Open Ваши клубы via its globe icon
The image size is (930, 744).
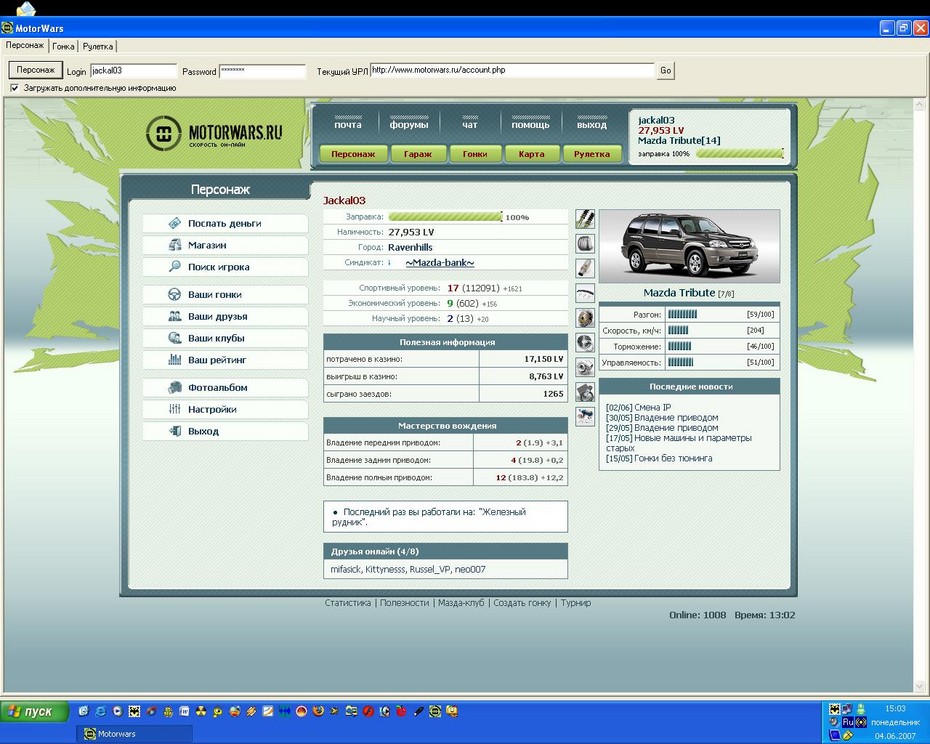coord(174,338)
